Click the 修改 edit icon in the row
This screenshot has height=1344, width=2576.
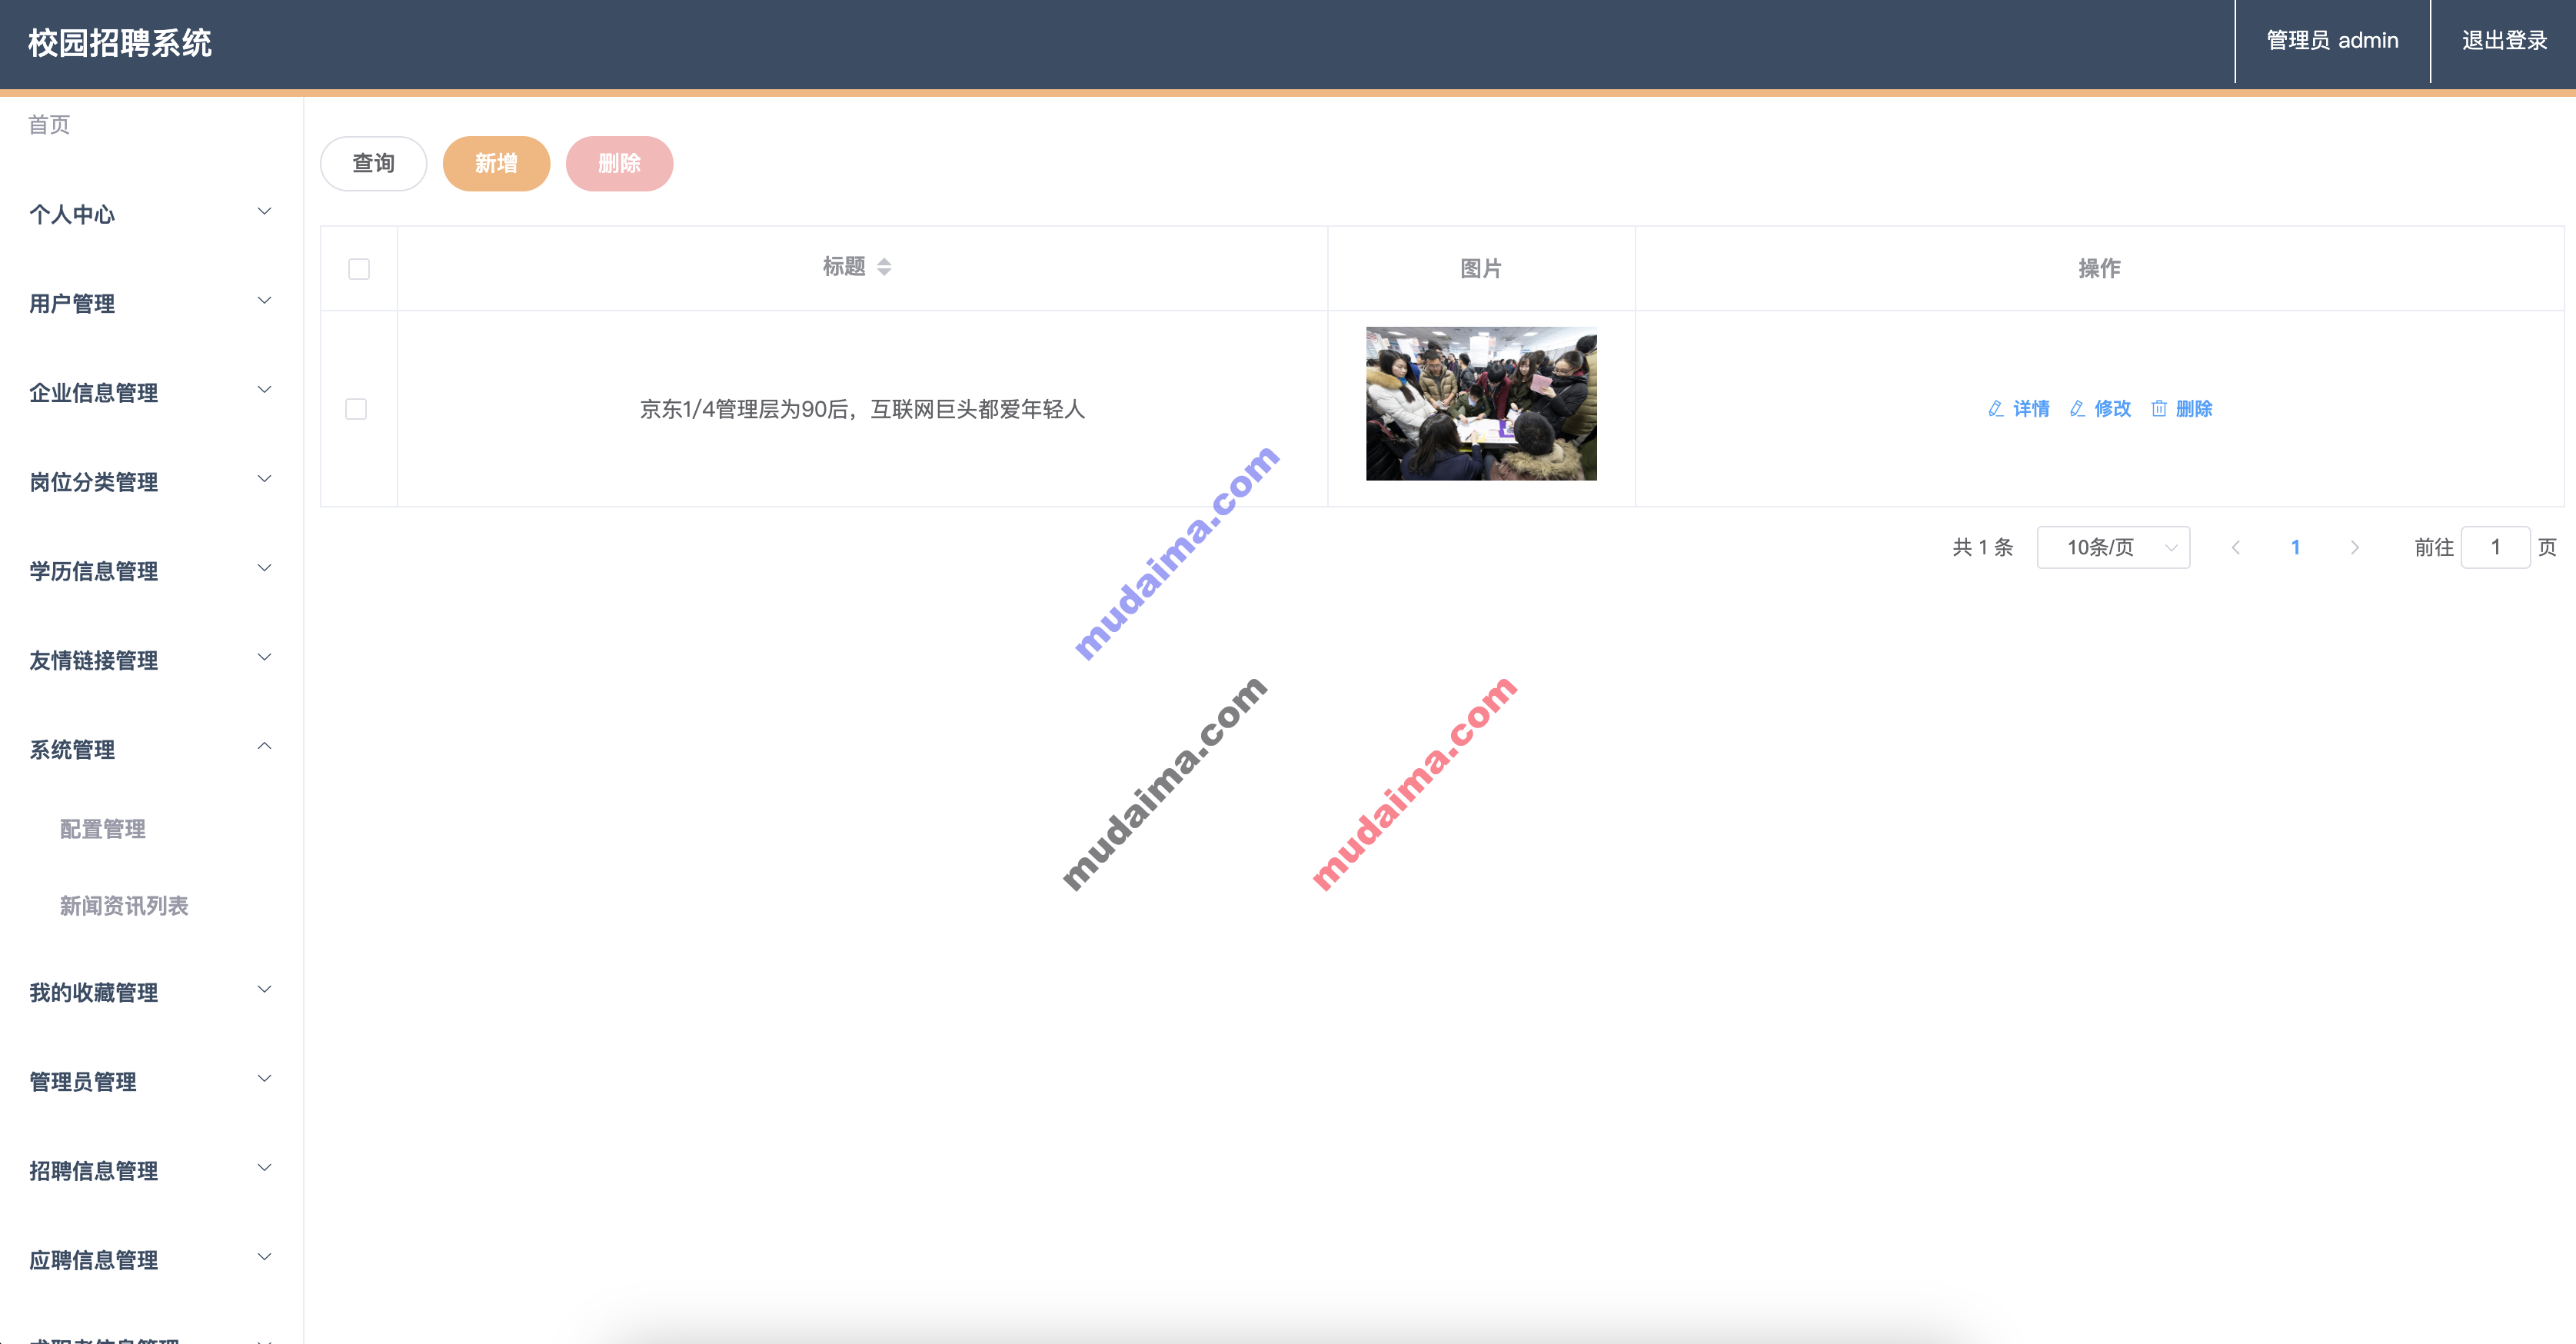pos(2077,409)
